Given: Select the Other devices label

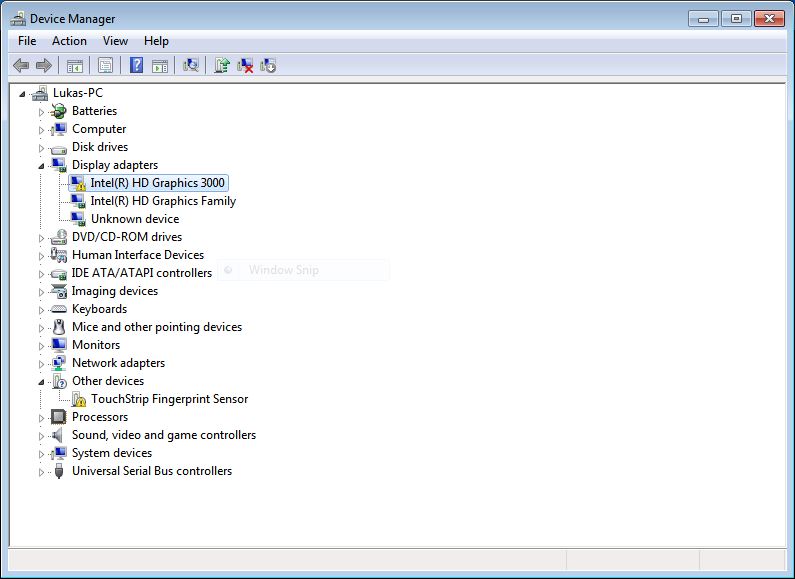Looking at the screenshot, I should click(107, 381).
